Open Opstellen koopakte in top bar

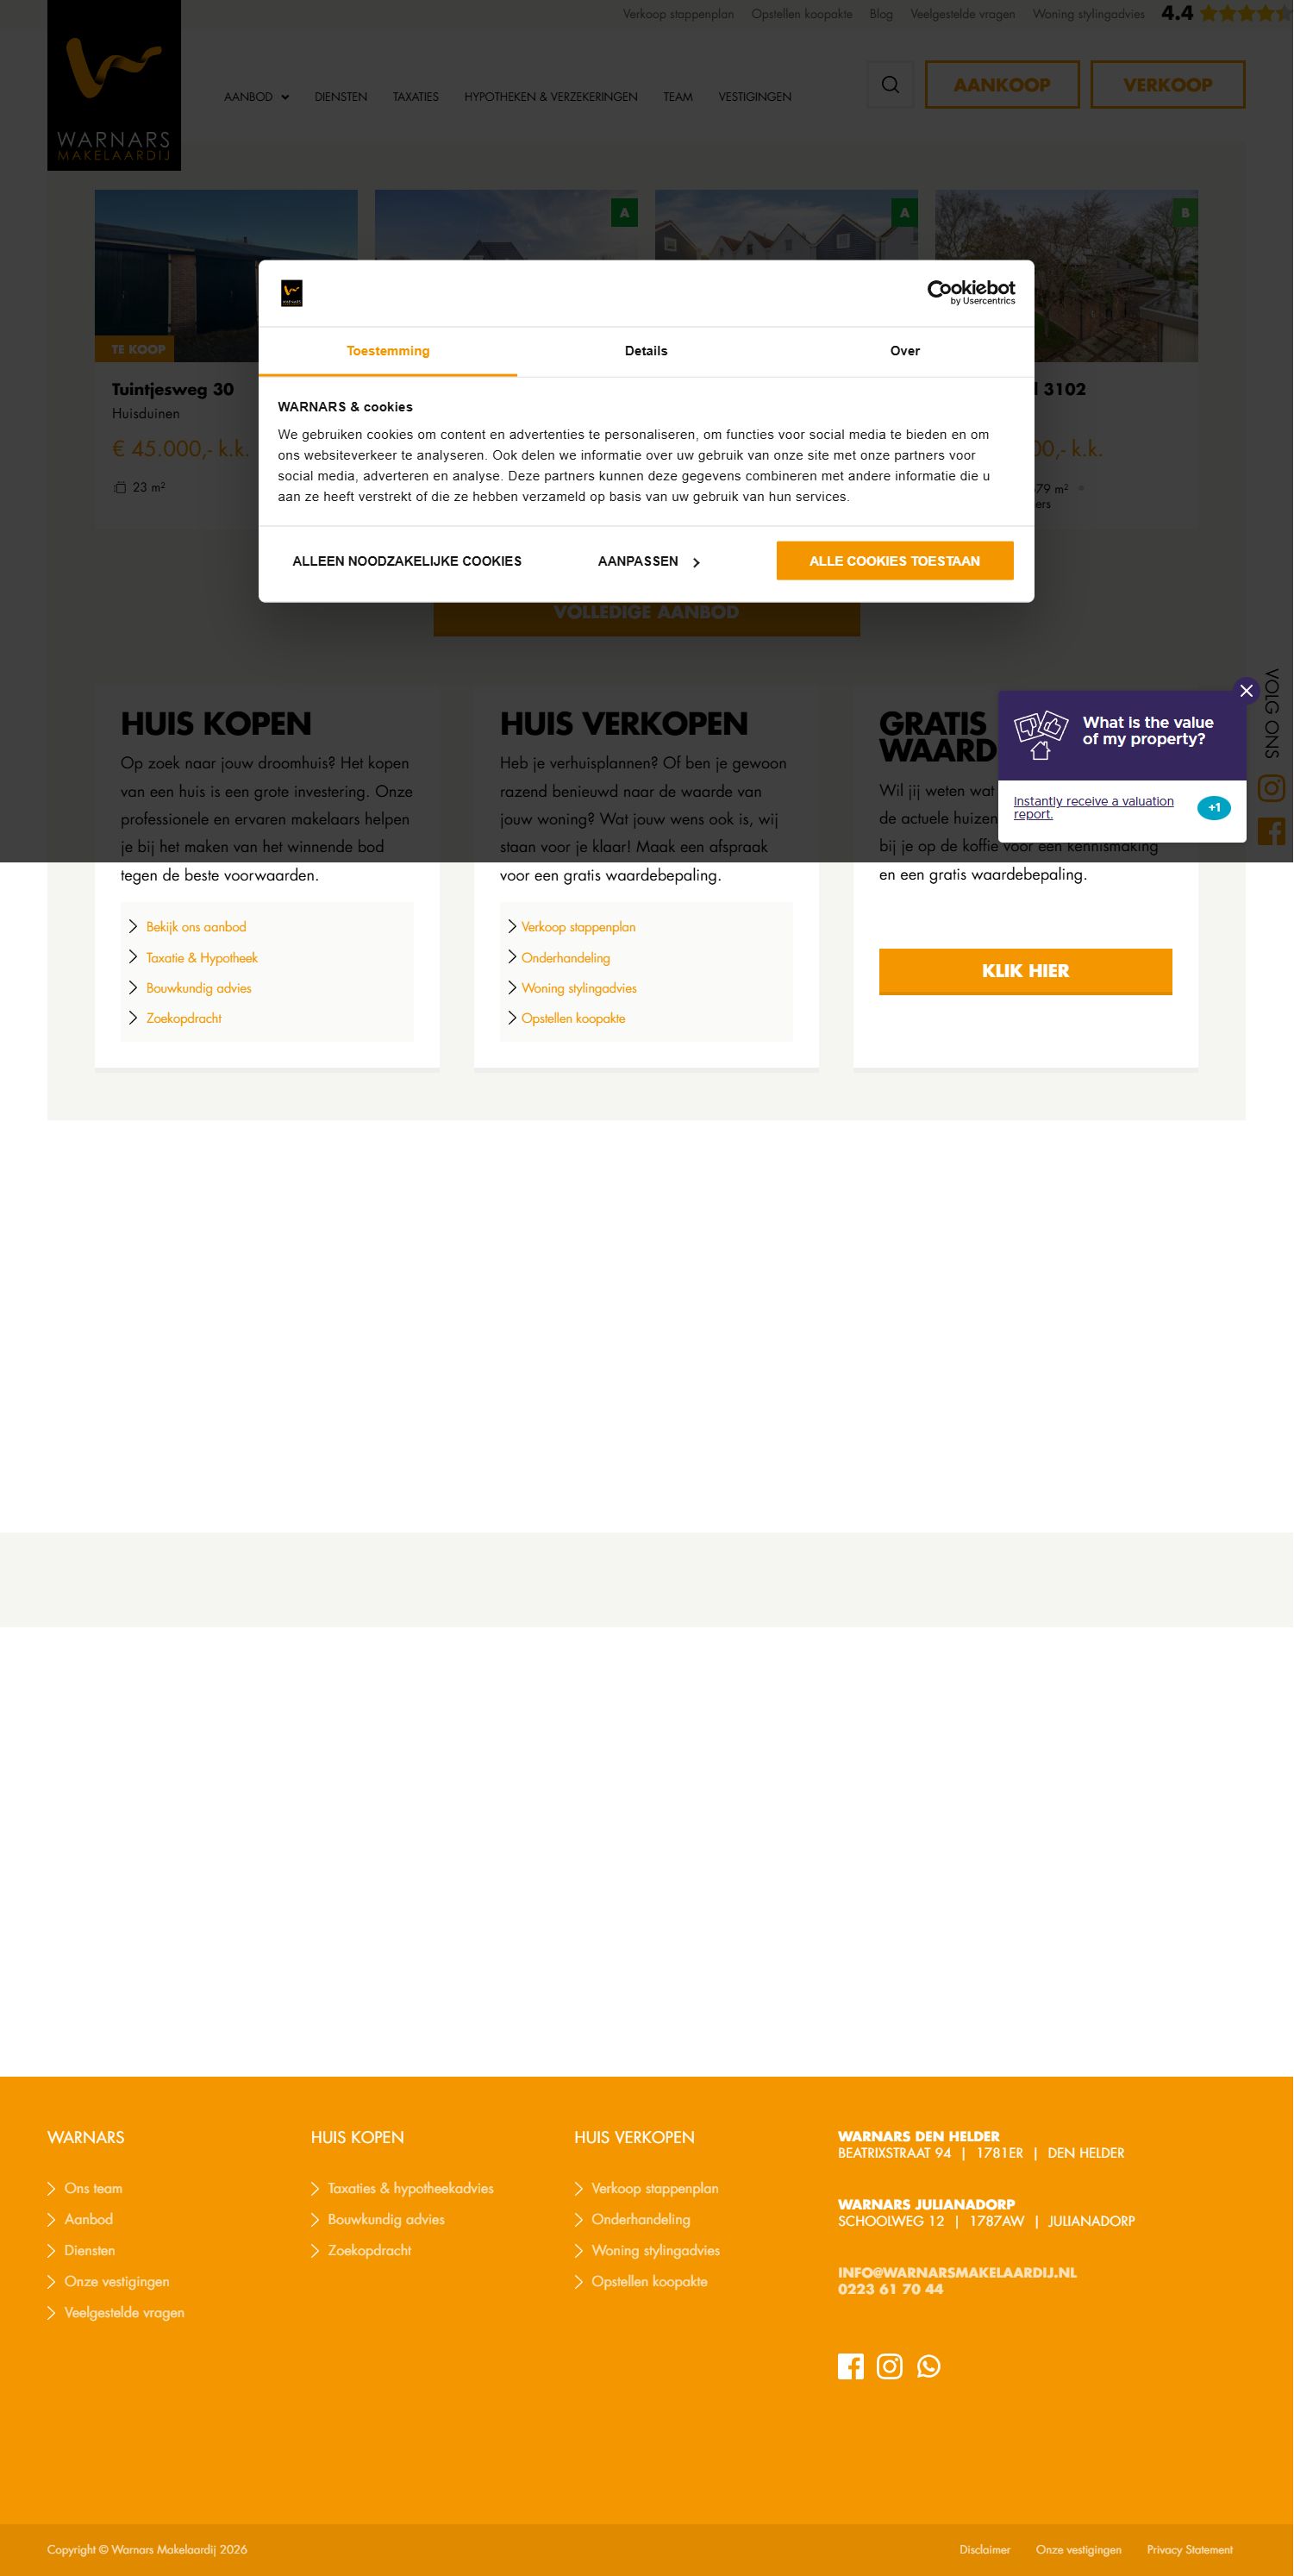[x=802, y=14]
